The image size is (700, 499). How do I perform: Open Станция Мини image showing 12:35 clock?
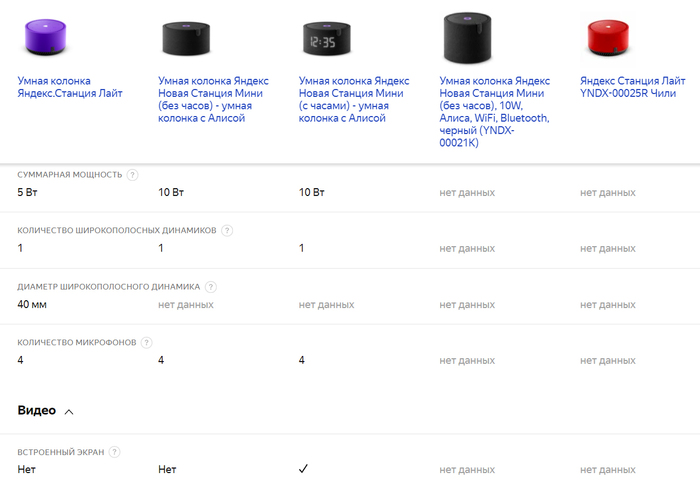[327, 38]
